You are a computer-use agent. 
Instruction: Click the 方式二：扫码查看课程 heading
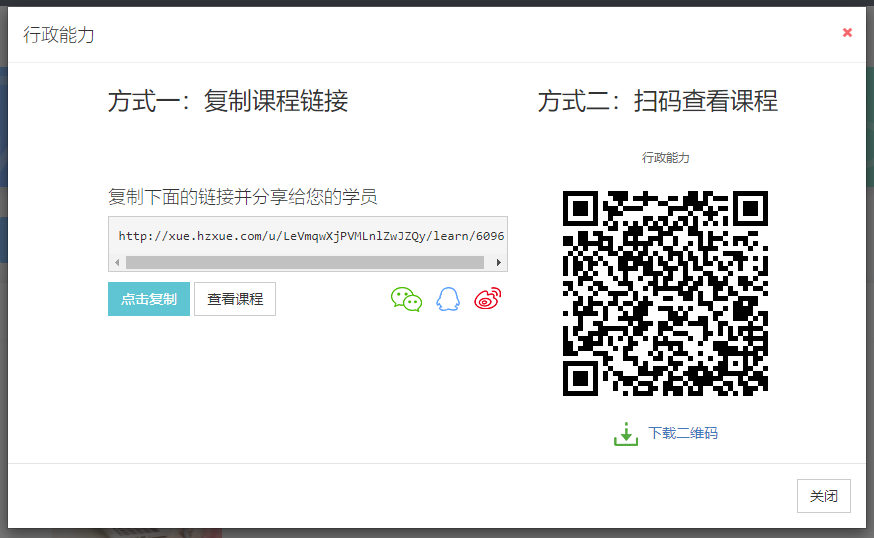tap(658, 101)
